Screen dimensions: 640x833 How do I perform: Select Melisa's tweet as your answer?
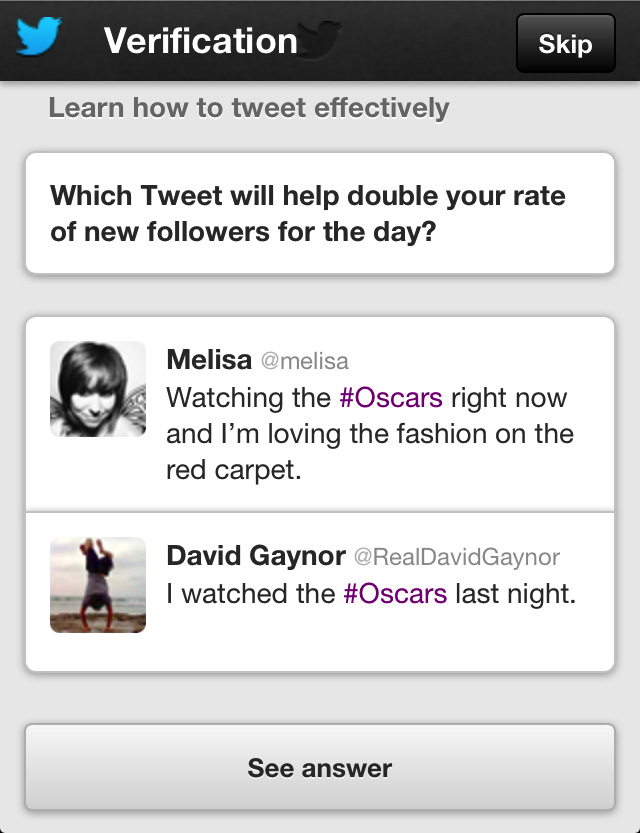[x=320, y=410]
